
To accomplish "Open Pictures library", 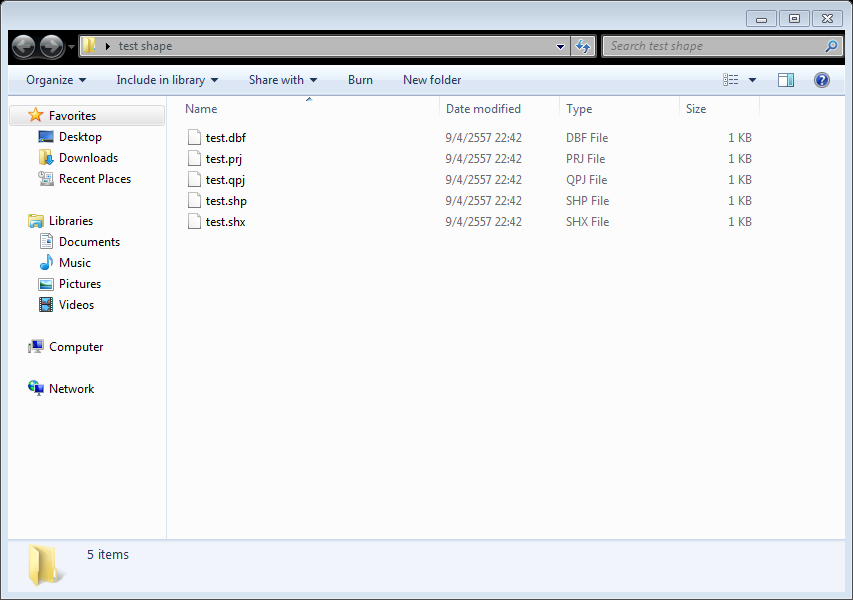I will click(x=79, y=284).
